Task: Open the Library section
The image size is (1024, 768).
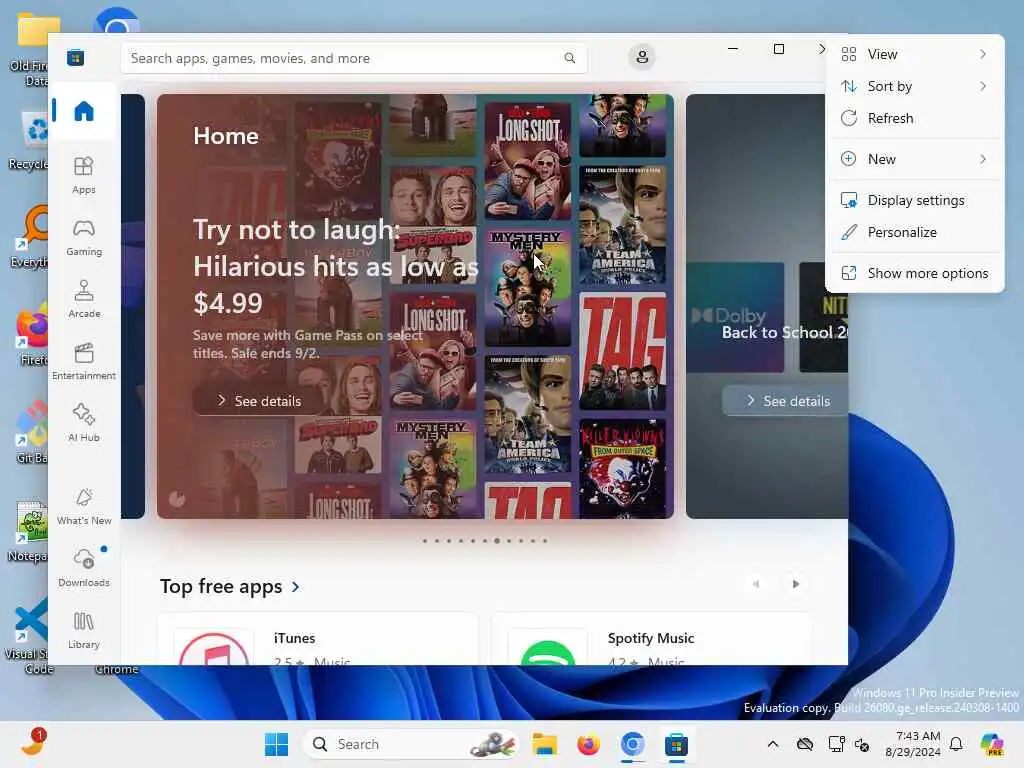Action: tap(84, 630)
